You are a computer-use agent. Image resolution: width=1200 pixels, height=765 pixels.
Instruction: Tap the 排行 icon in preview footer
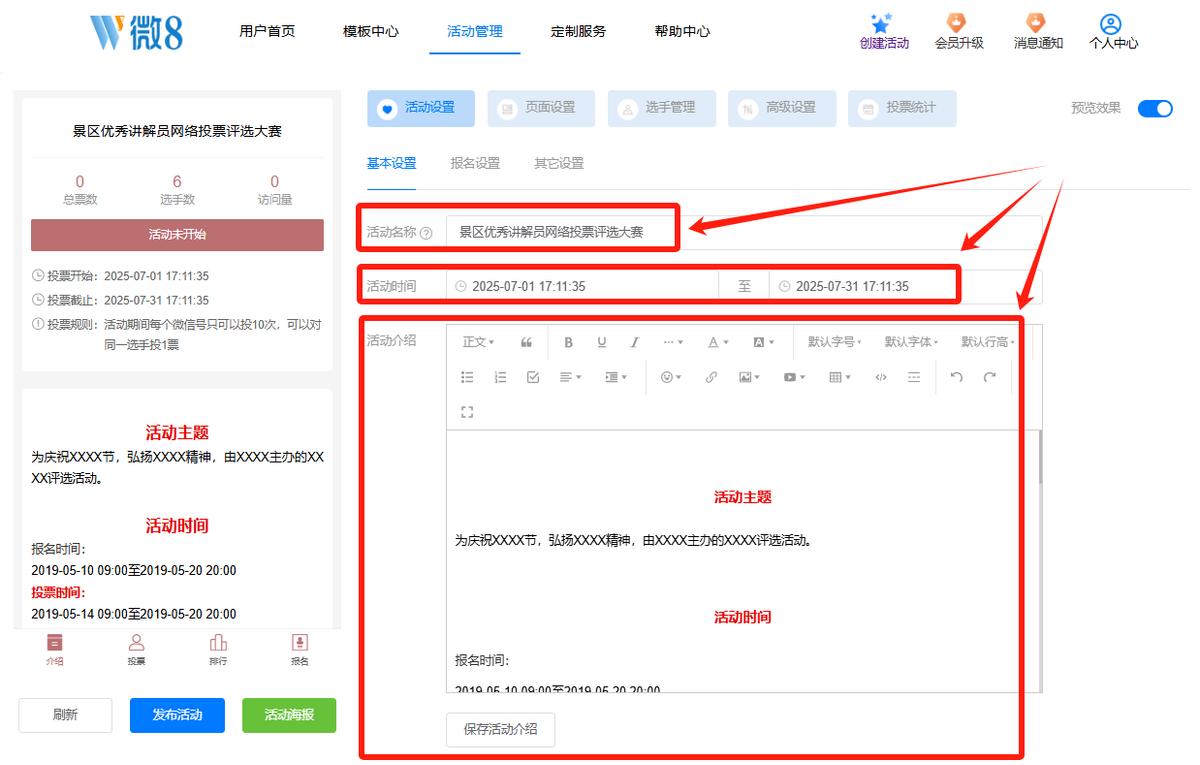tap(218, 649)
